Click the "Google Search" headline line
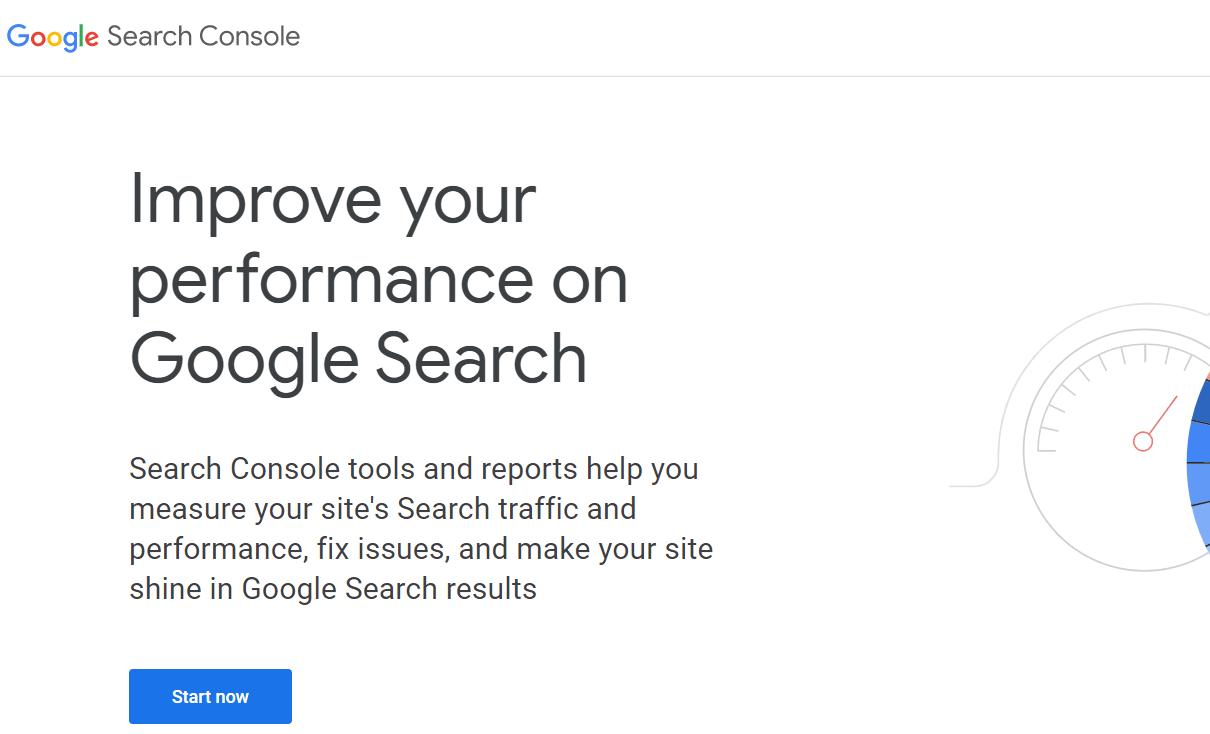Image resolution: width=1210 pixels, height=734 pixels. point(358,358)
